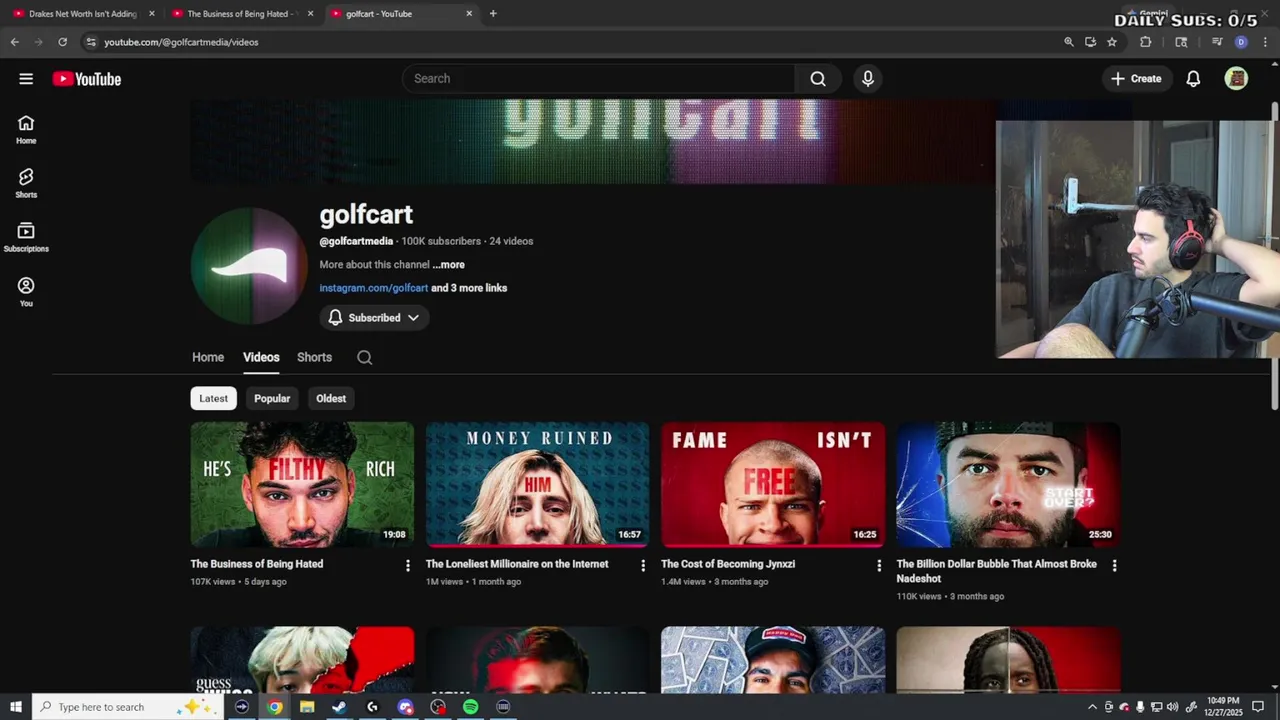The width and height of the screenshot is (1280, 720).
Task: Go back in the browser
Action: pos(14,42)
